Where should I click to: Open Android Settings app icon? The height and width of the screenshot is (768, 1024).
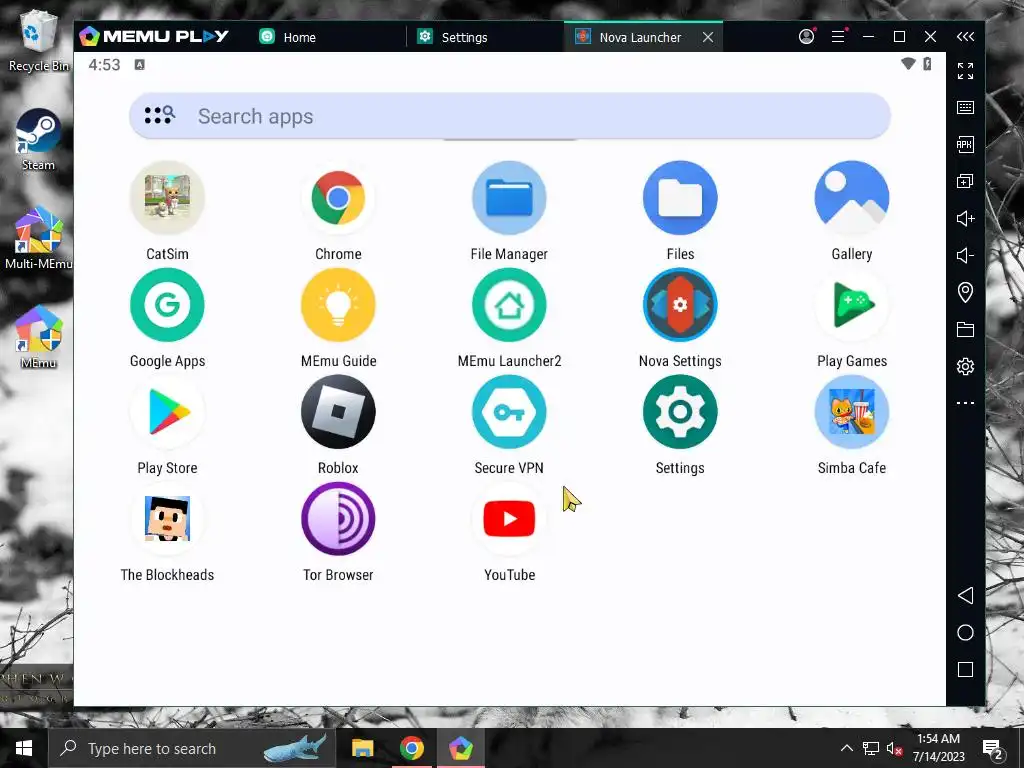(x=680, y=412)
